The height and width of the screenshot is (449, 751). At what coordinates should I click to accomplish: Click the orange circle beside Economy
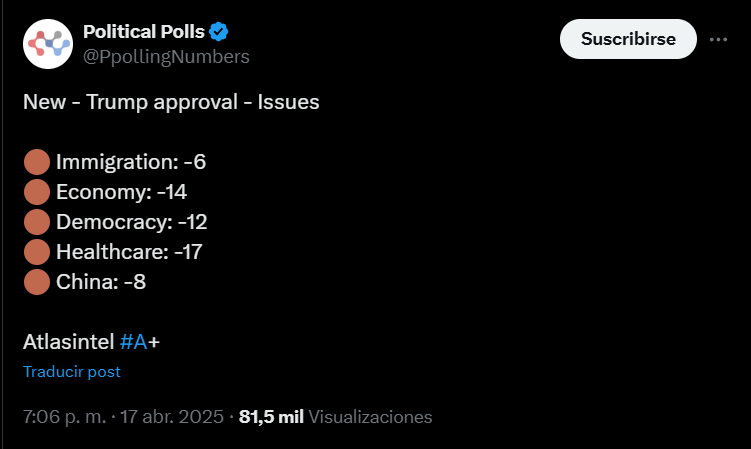(37, 192)
